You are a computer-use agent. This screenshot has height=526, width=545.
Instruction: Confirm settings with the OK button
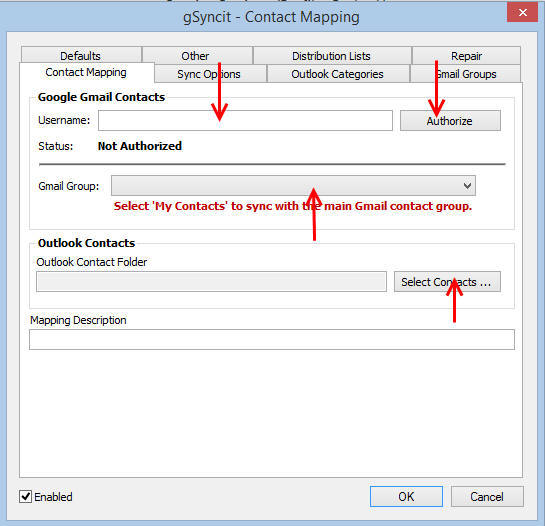coord(406,496)
